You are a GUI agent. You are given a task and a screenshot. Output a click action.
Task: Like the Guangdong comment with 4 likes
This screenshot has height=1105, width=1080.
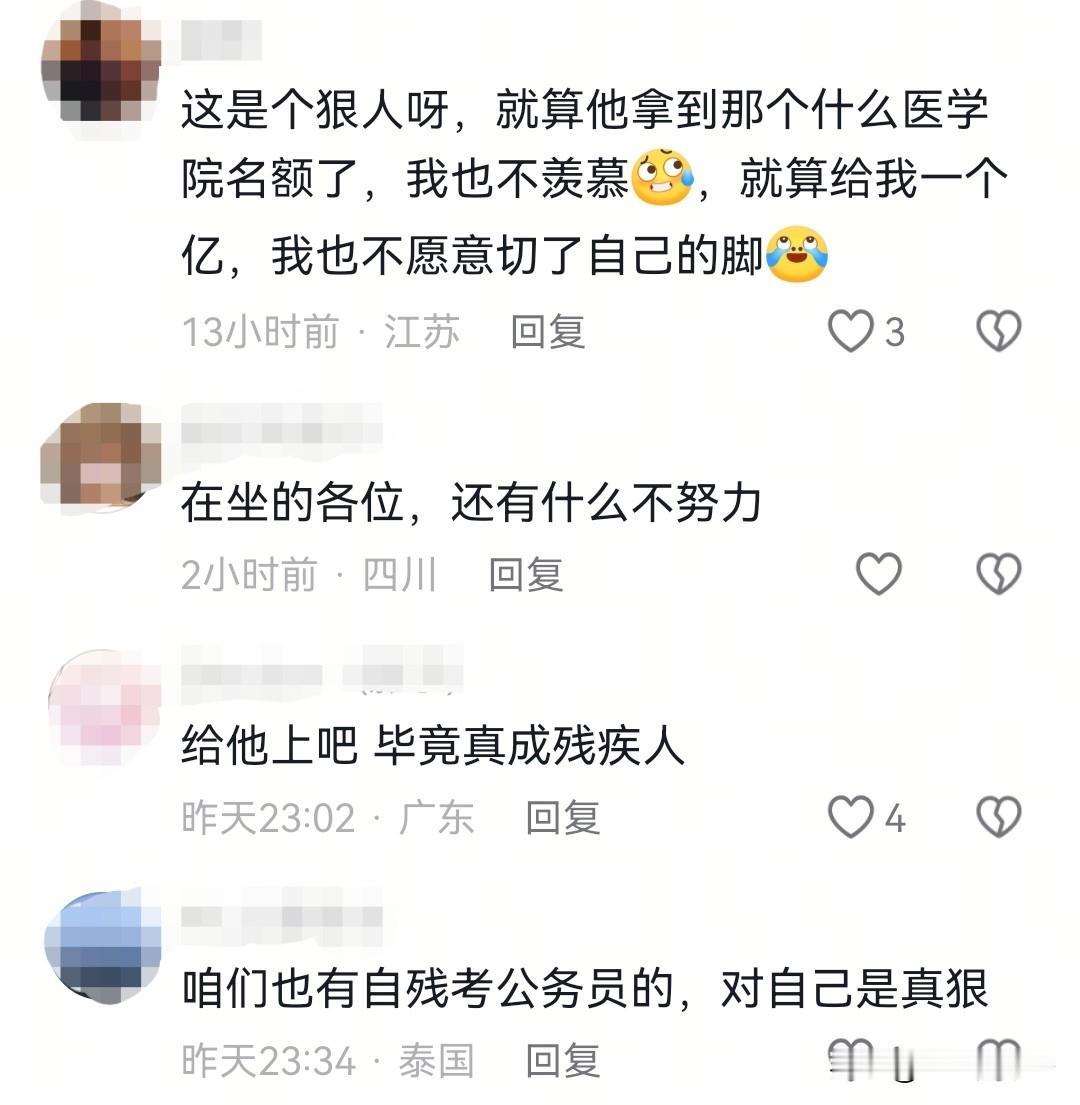(x=850, y=817)
